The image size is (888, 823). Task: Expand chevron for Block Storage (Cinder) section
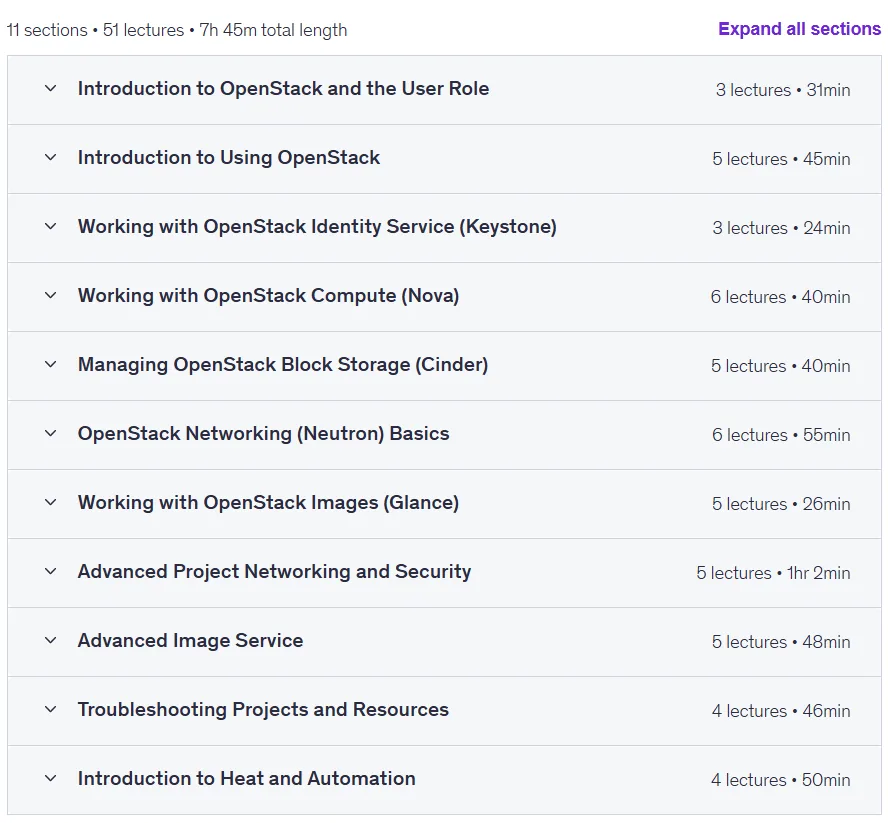[x=50, y=364]
